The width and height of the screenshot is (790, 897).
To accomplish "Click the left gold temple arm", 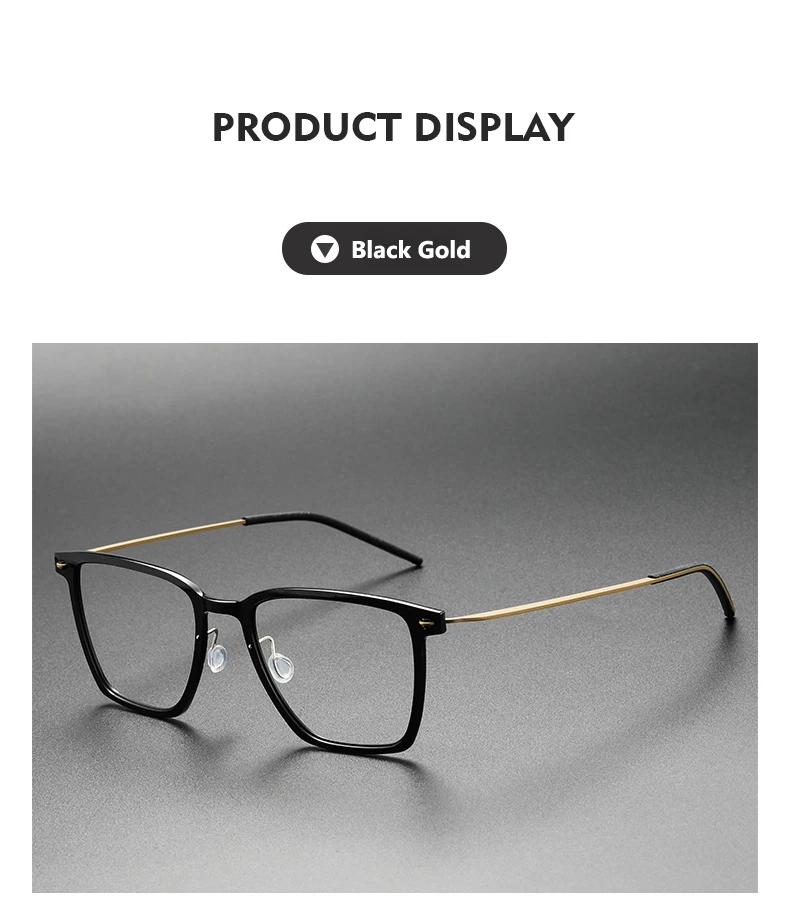I will pos(166,535).
